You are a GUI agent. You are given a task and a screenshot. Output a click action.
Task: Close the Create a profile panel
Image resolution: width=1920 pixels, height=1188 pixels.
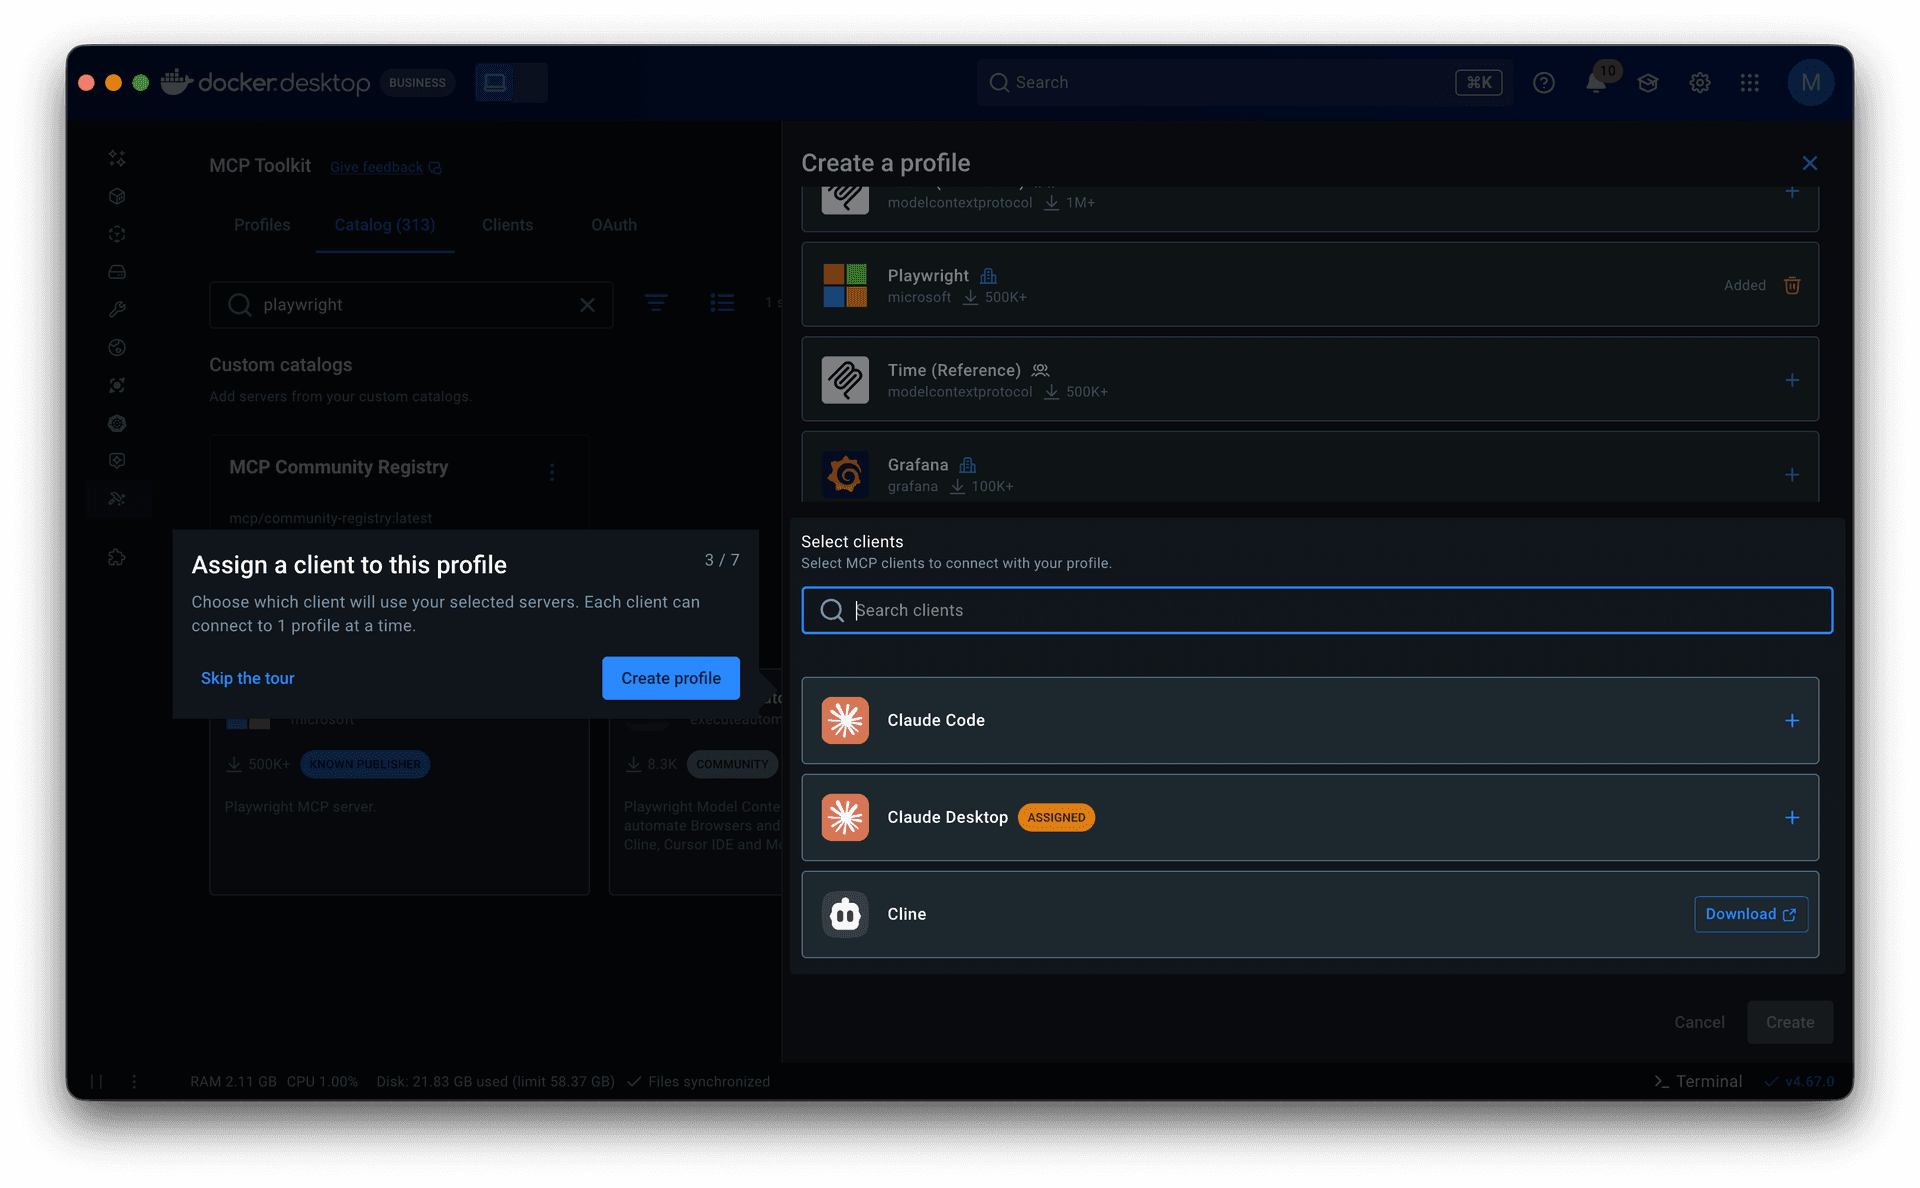point(1809,163)
